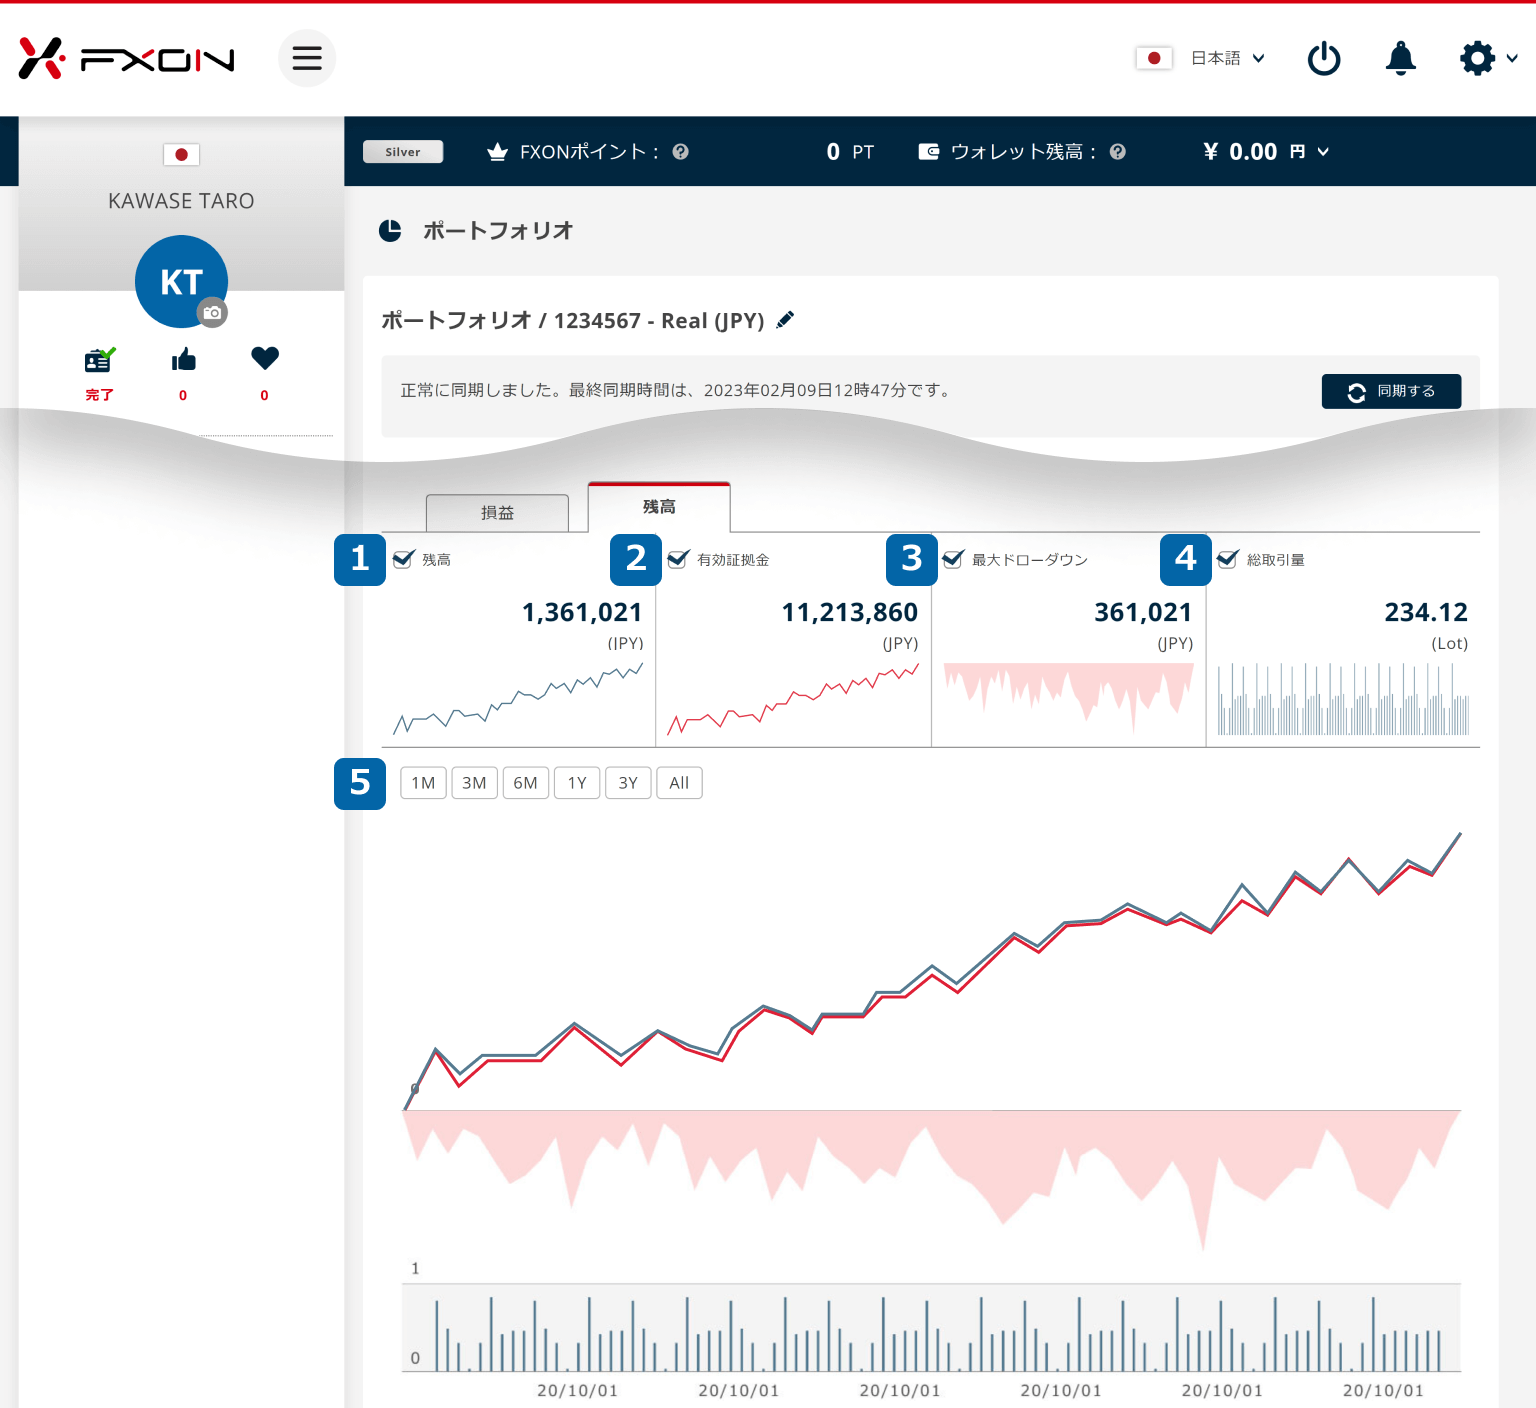Viewport: 1536px width, 1408px height.
Task: Click the 0 PT points value
Action: [x=850, y=152]
